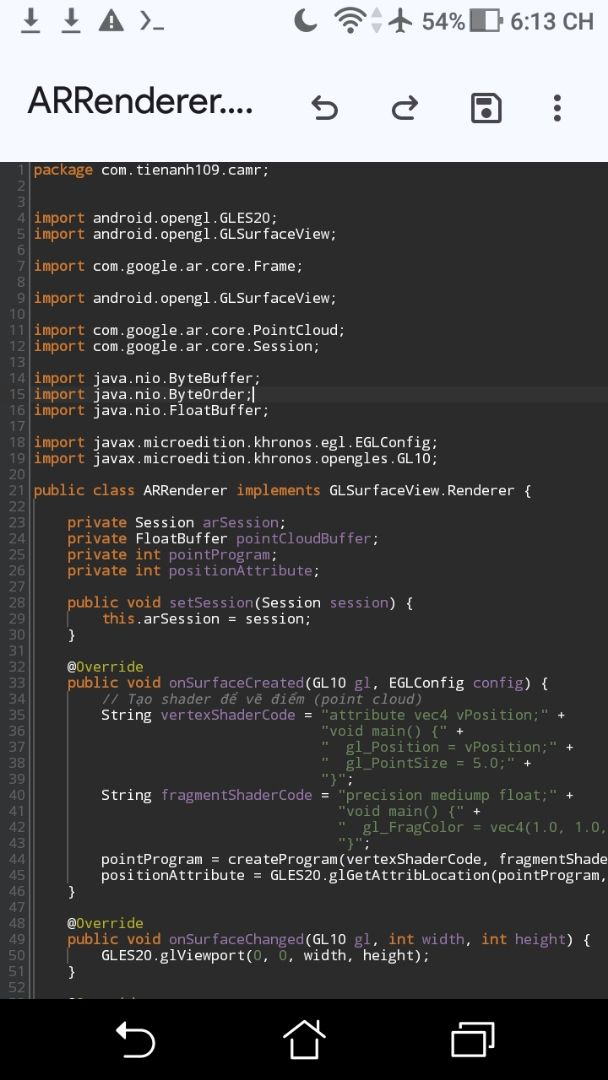Click the glGetAttribLocation line
This screenshot has width=608, height=1080.
[x=355, y=875]
